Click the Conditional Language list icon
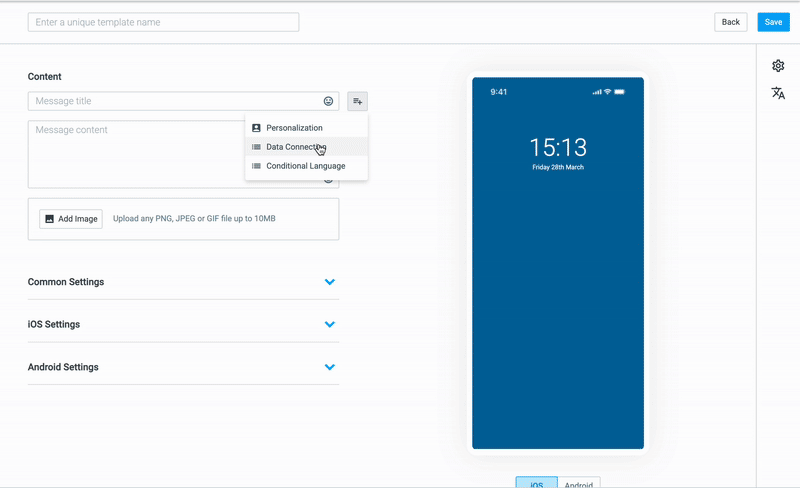The width and height of the screenshot is (800, 488). click(x=256, y=166)
